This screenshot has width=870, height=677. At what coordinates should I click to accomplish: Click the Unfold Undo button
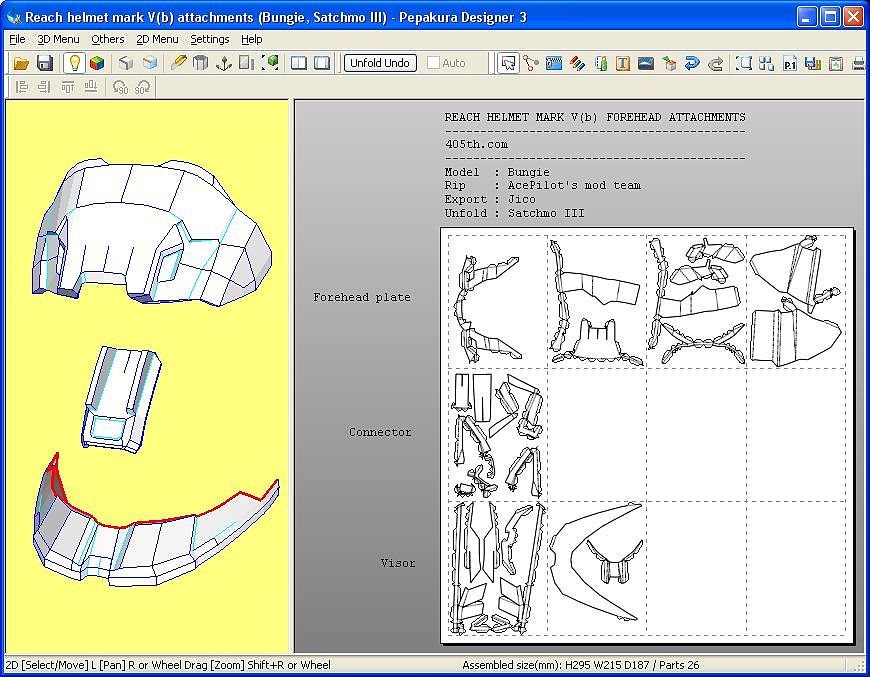(x=380, y=63)
